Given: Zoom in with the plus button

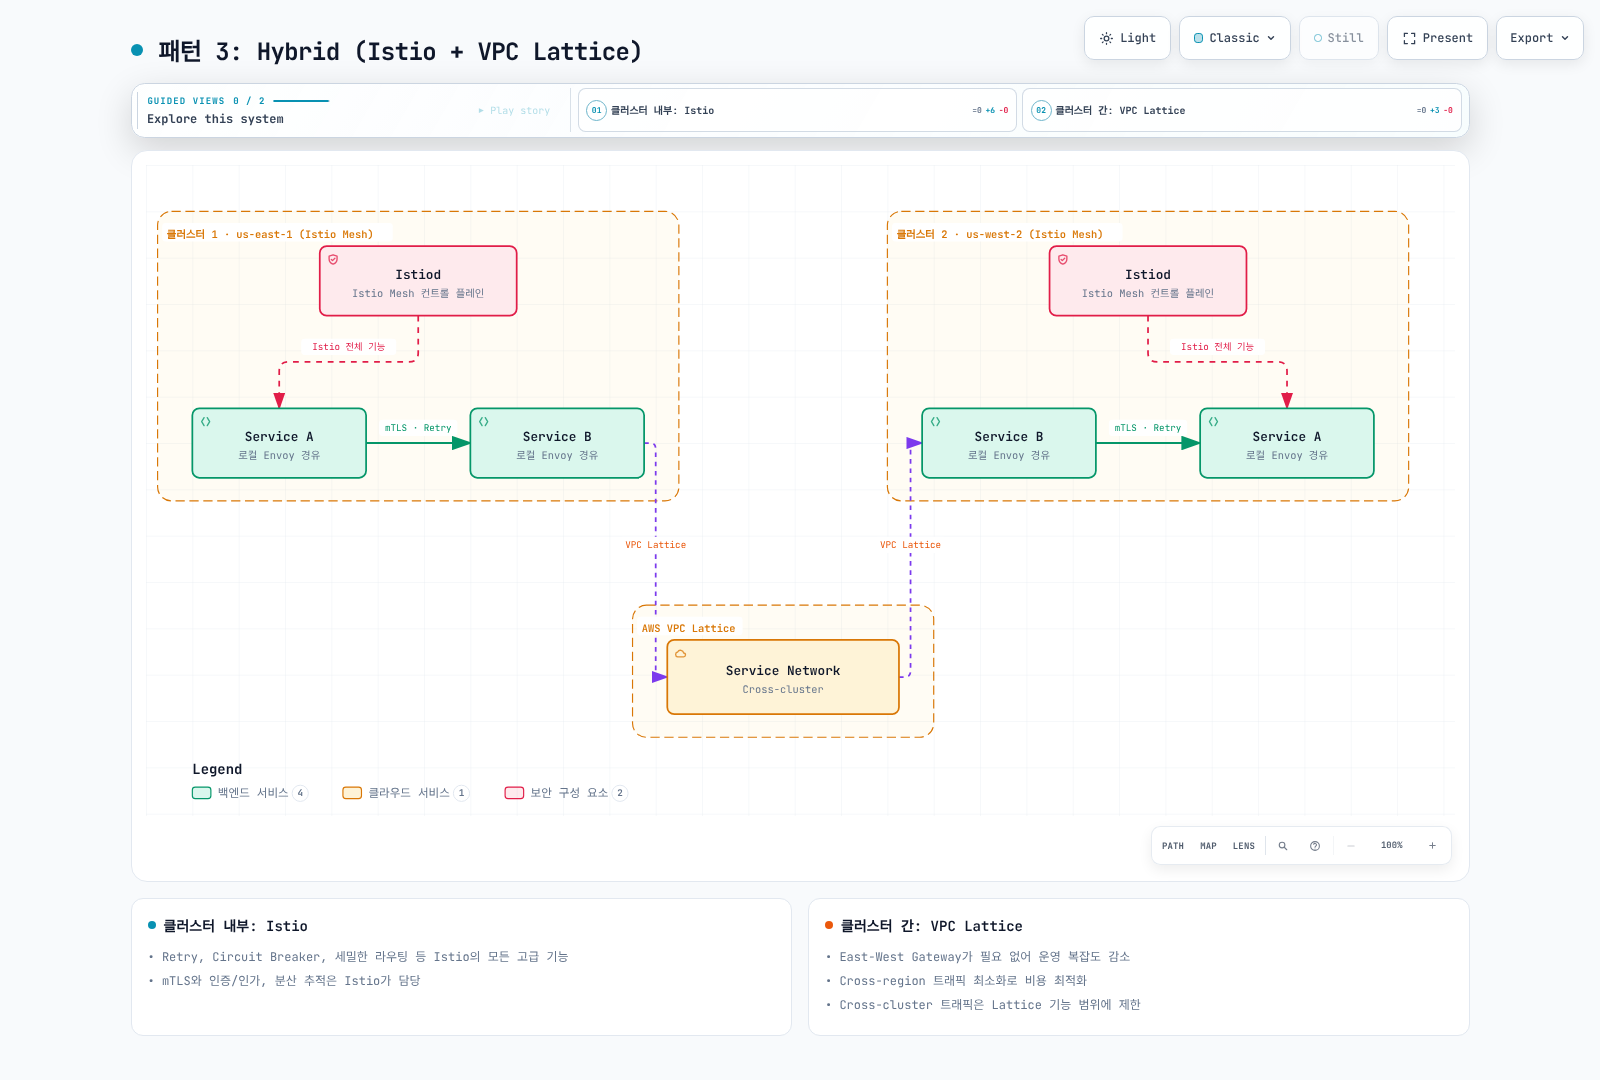Looking at the screenshot, I should [1432, 846].
